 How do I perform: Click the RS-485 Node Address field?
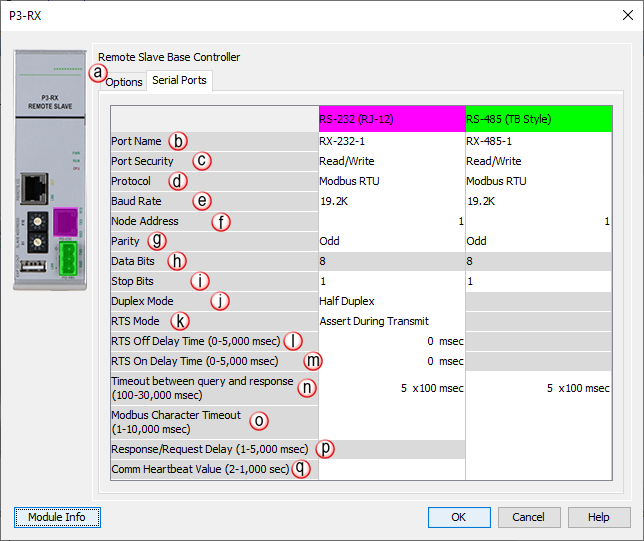(538, 221)
